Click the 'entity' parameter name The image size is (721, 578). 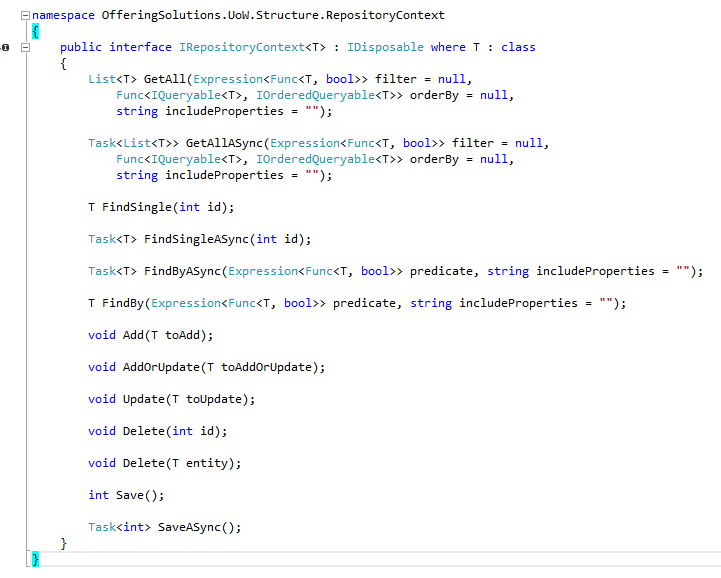click(x=206, y=463)
